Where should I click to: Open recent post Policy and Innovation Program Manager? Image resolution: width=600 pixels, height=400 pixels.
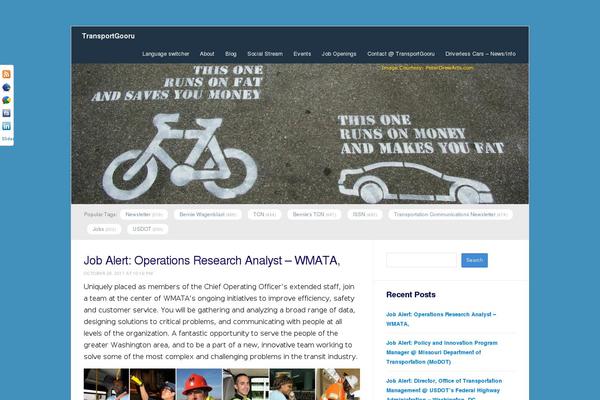(x=442, y=352)
